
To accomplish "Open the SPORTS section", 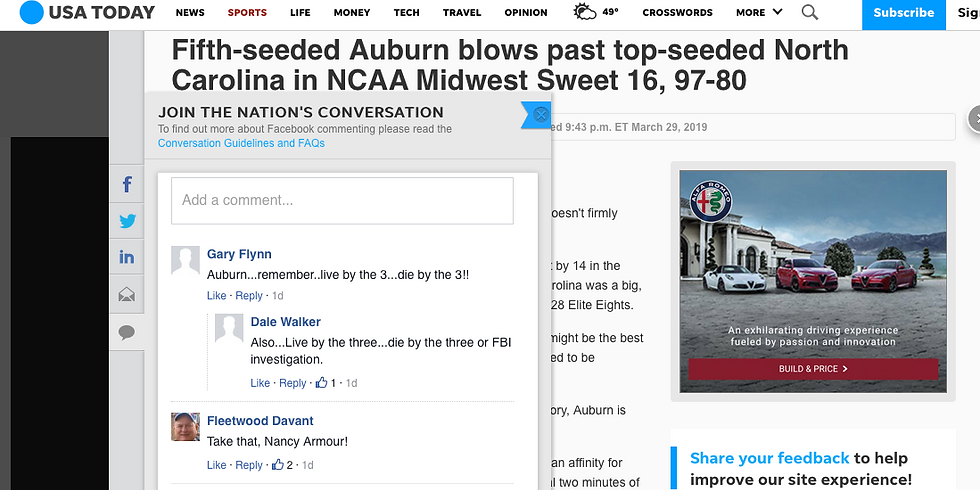I will [x=247, y=12].
